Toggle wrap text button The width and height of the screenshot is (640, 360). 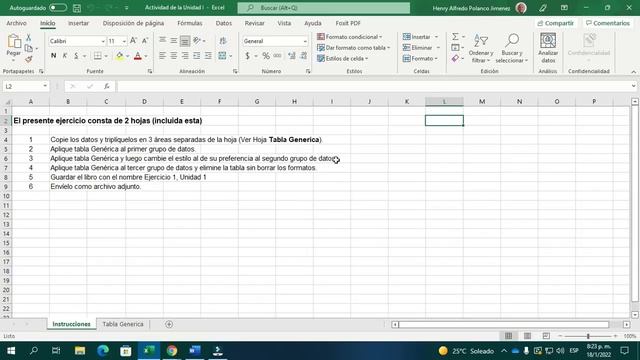click(223, 41)
